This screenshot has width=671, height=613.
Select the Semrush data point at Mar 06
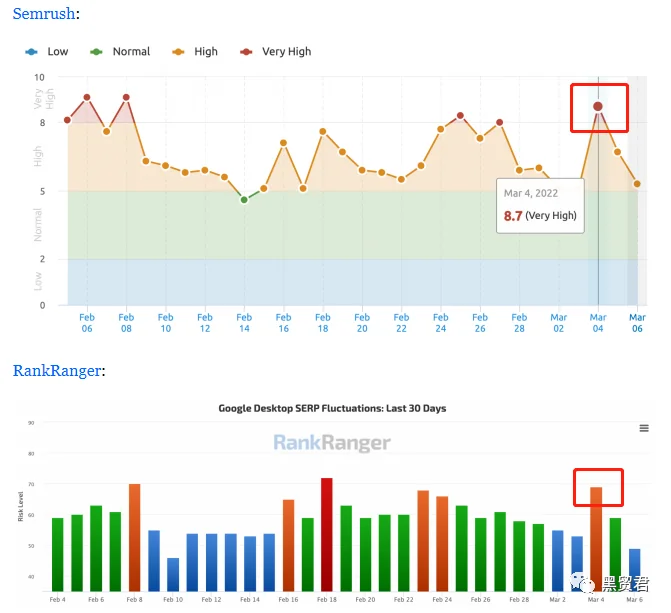point(637,184)
